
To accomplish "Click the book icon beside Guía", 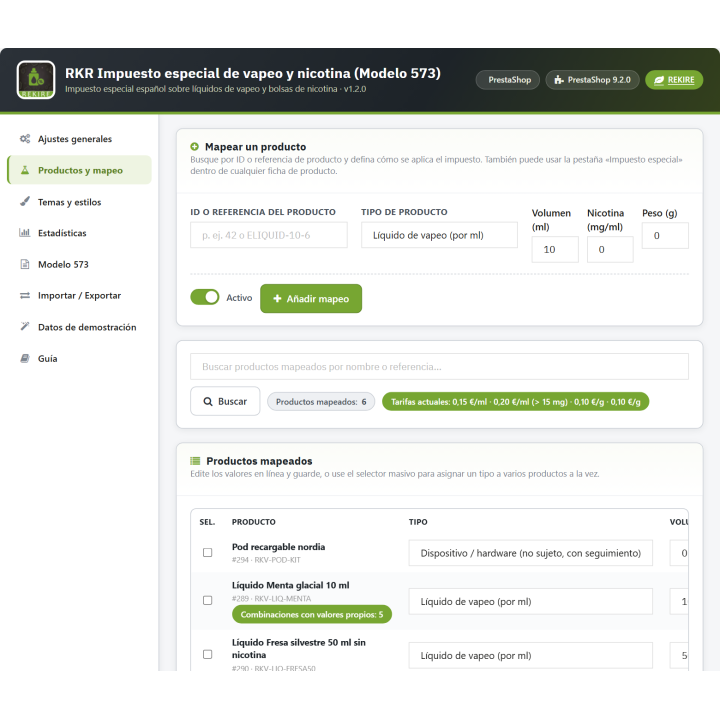I will [x=25, y=358].
